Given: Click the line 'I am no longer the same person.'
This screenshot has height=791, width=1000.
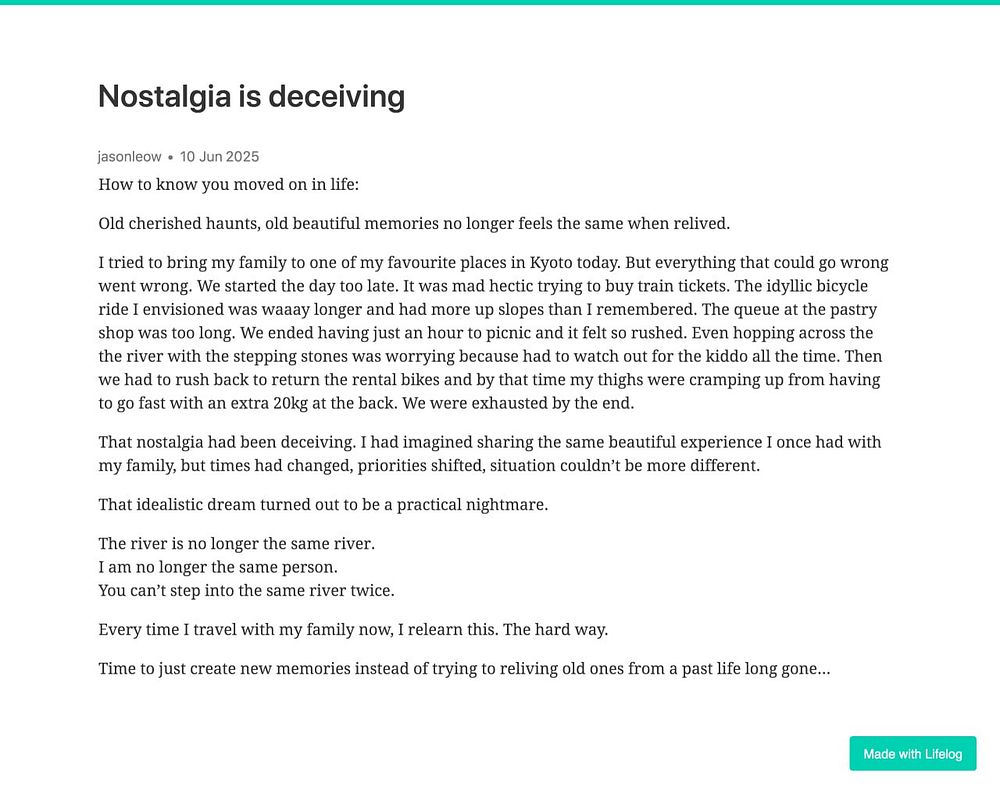Looking at the screenshot, I should click(x=218, y=567).
